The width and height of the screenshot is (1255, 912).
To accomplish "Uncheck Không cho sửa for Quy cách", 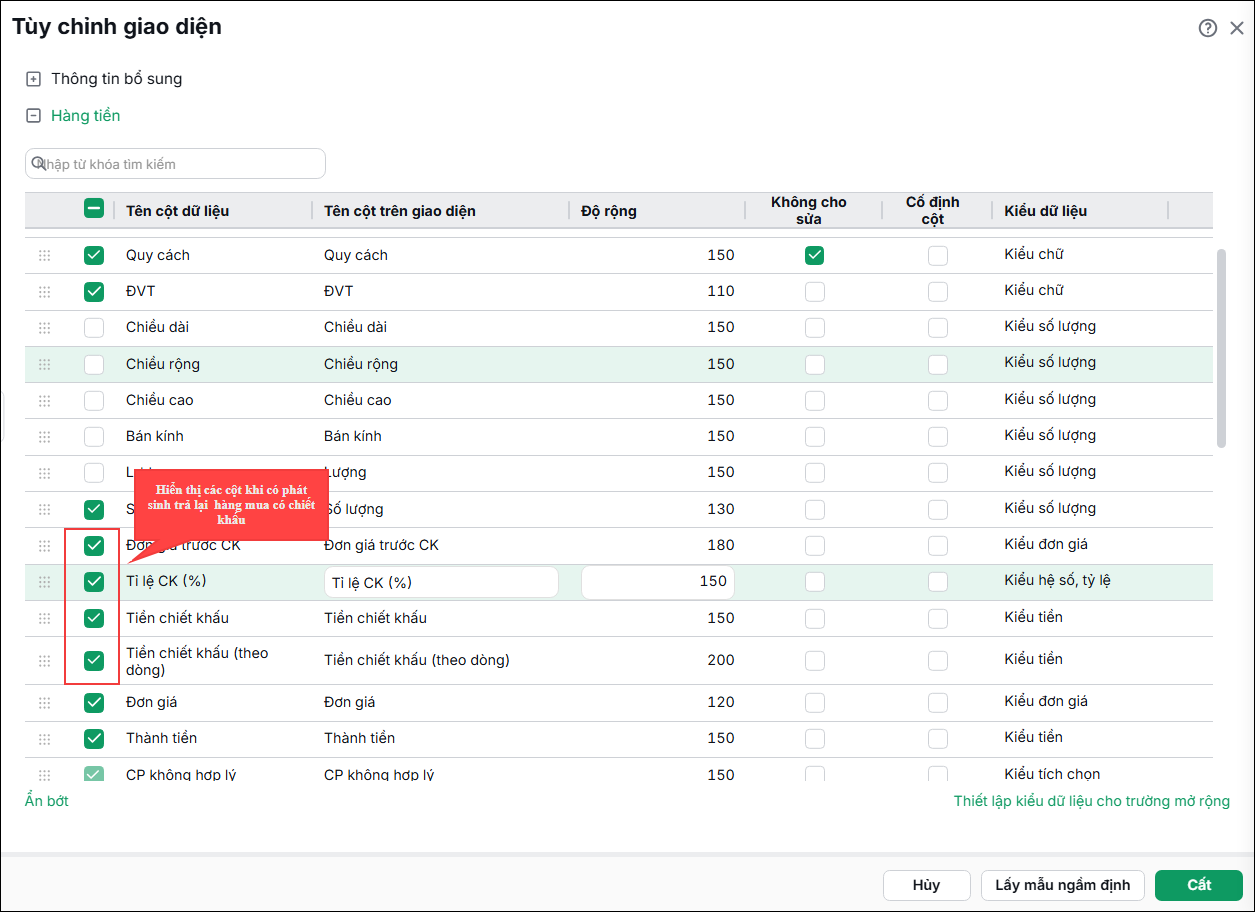I will [x=815, y=255].
